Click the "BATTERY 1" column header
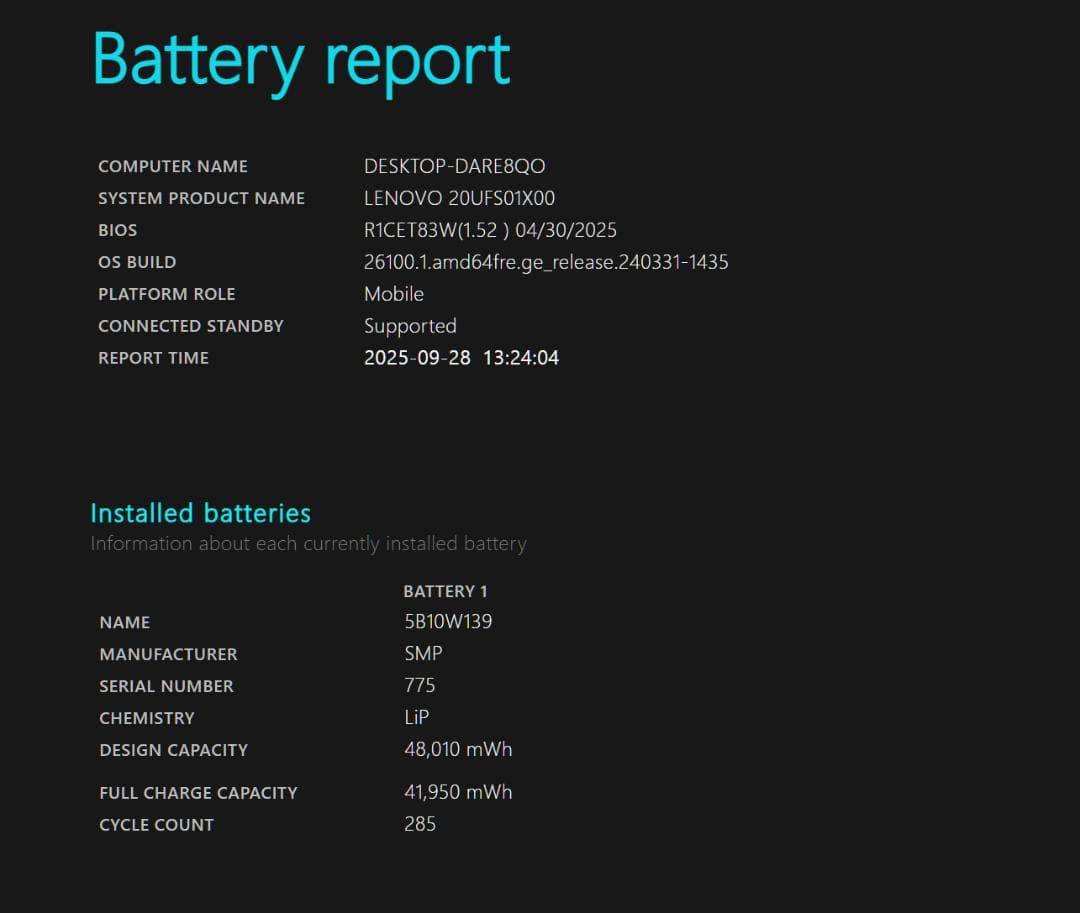 (445, 591)
